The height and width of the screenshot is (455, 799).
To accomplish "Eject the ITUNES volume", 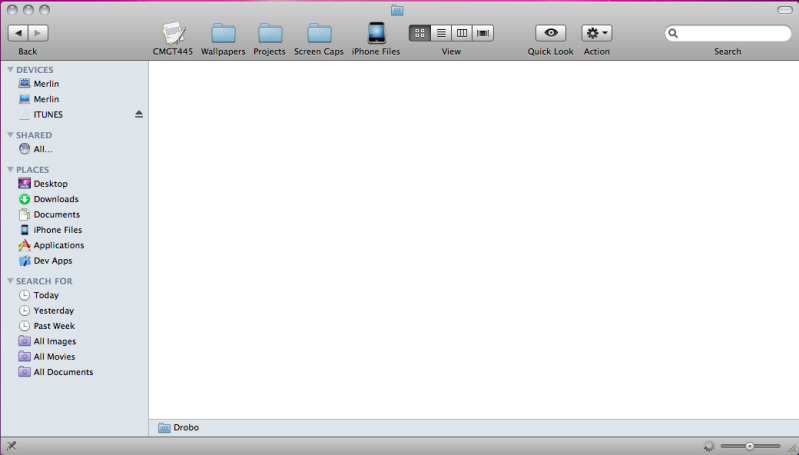I will 139,114.
